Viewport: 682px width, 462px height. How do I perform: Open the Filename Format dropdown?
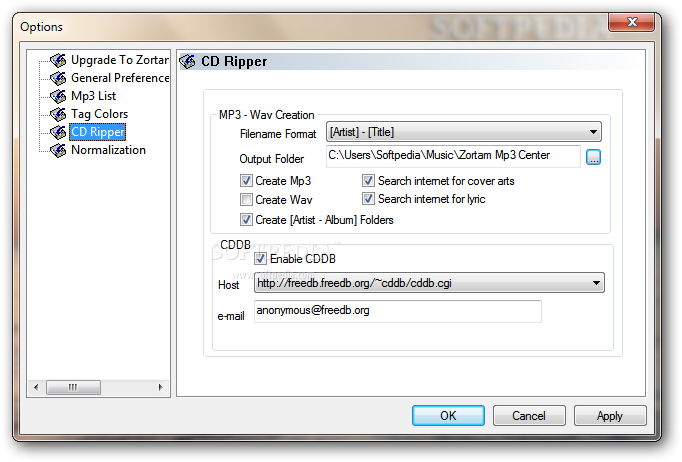click(x=464, y=132)
